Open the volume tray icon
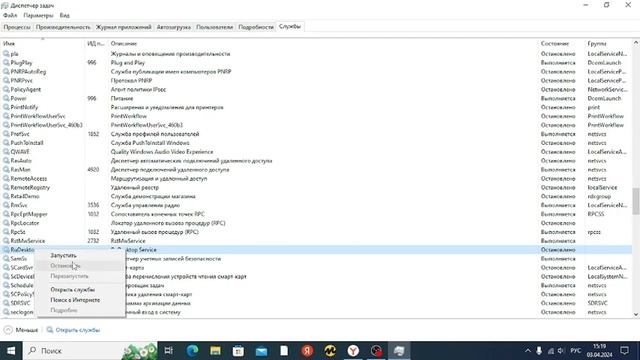 click(561, 351)
